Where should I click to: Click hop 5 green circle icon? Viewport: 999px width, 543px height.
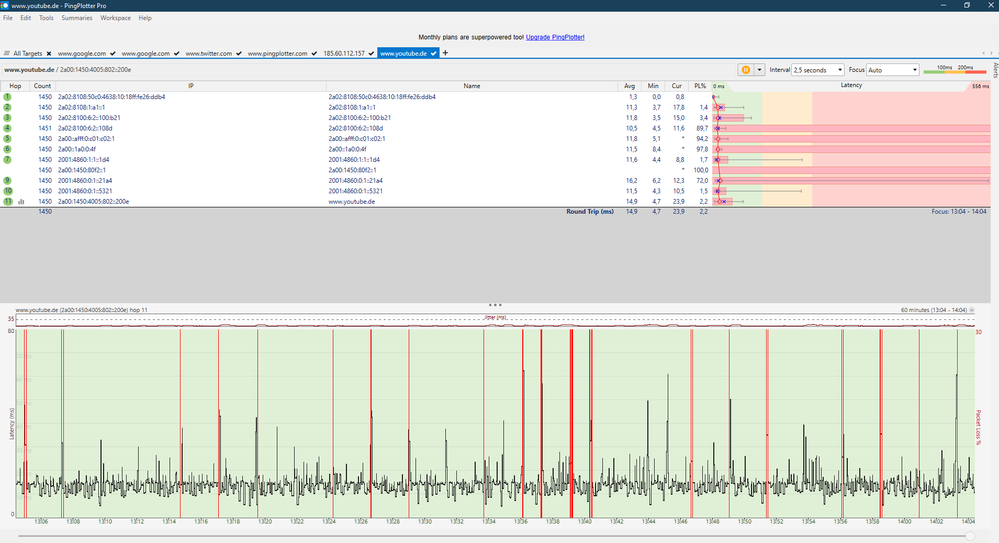(x=8, y=138)
